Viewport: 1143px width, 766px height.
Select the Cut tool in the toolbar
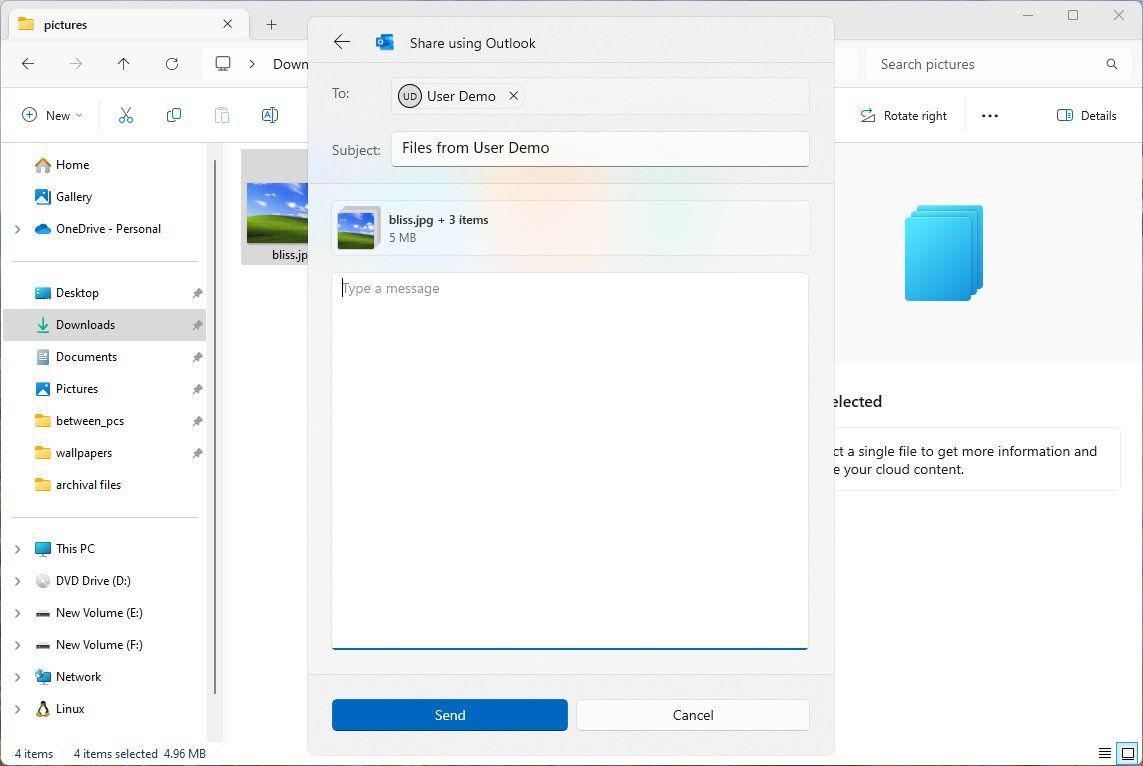tap(126, 115)
